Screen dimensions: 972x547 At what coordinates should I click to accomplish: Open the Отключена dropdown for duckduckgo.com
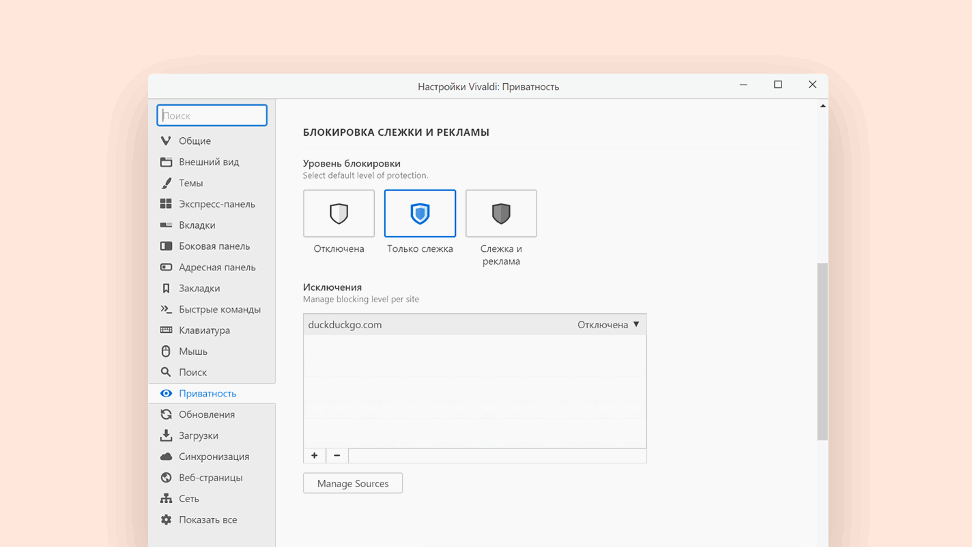pyautogui.click(x=608, y=324)
